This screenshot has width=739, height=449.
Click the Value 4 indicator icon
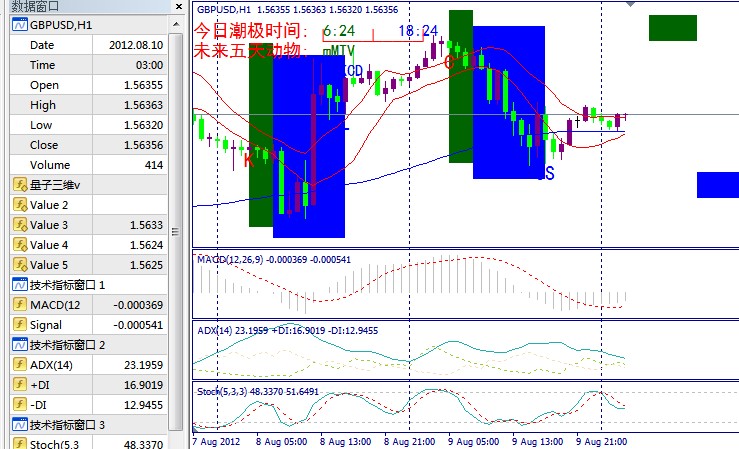tap(20, 245)
